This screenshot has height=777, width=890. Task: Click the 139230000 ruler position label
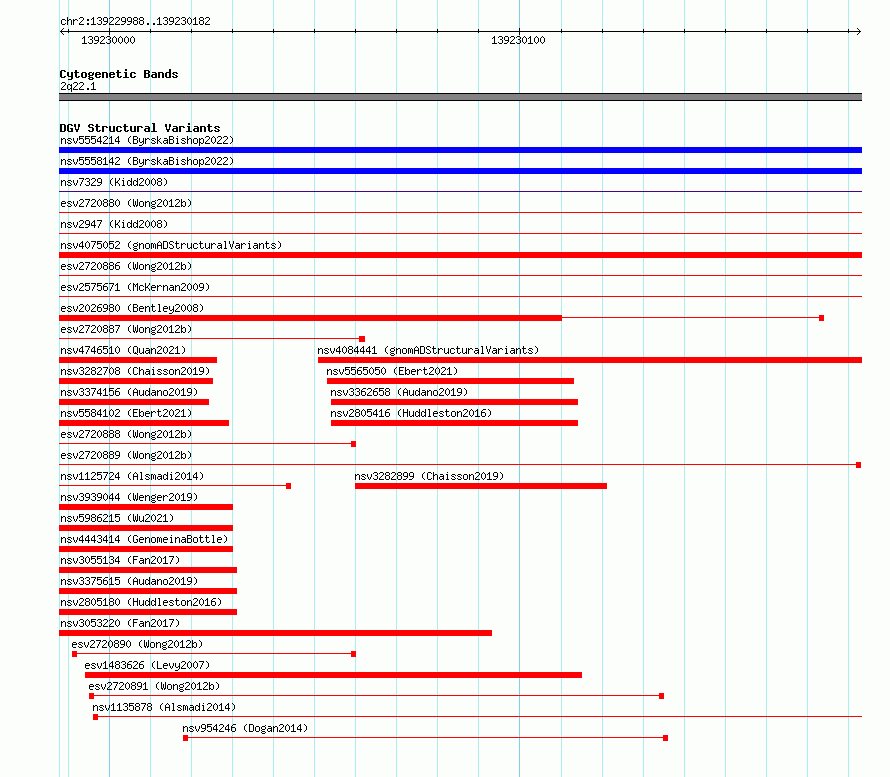[x=108, y=40]
